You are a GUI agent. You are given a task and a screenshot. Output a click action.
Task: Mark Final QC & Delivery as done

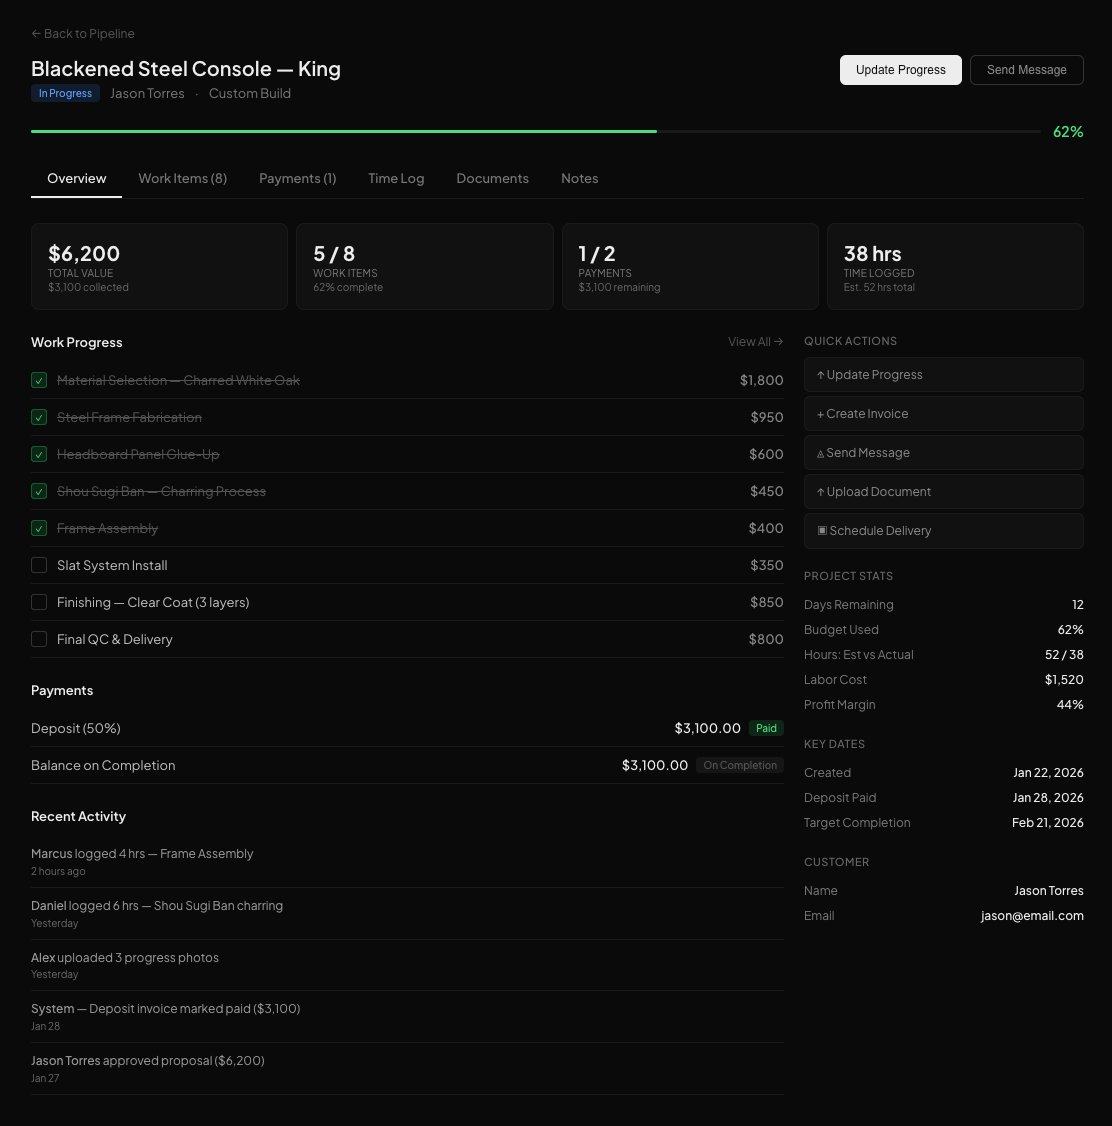[x=39, y=639]
